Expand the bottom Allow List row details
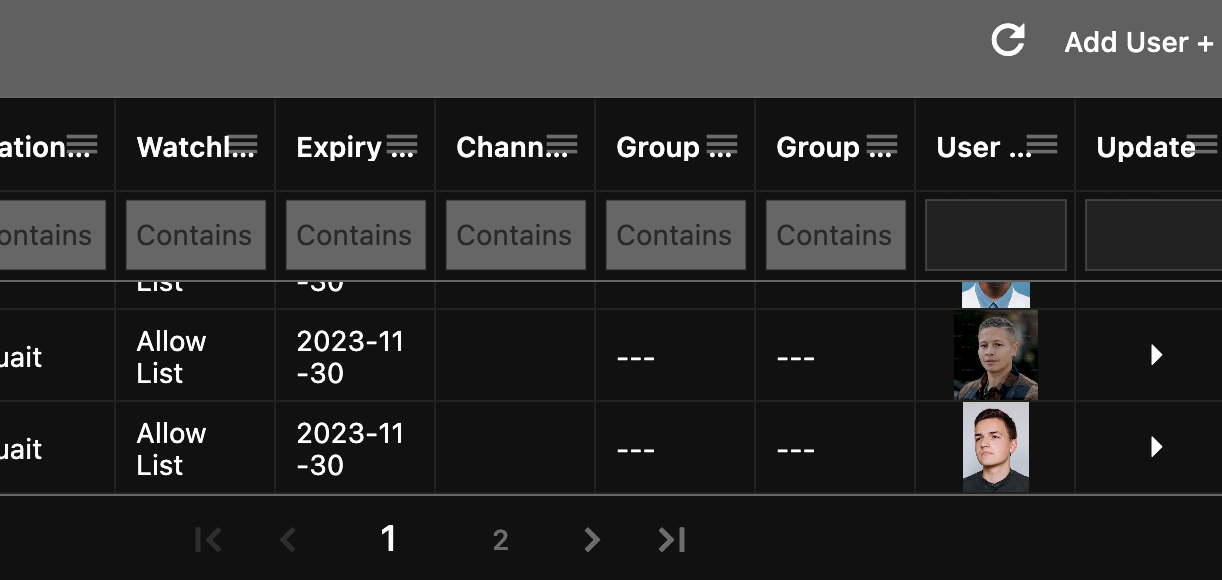This screenshot has width=1222, height=580. click(1156, 447)
